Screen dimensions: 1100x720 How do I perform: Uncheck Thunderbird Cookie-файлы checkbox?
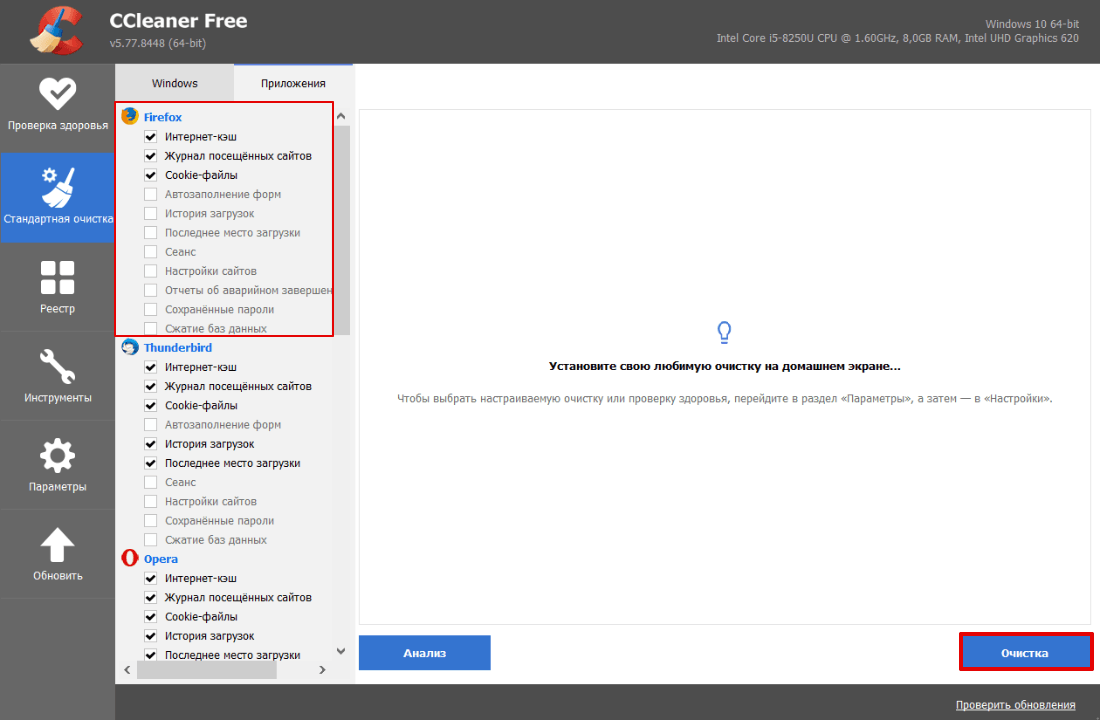click(150, 405)
